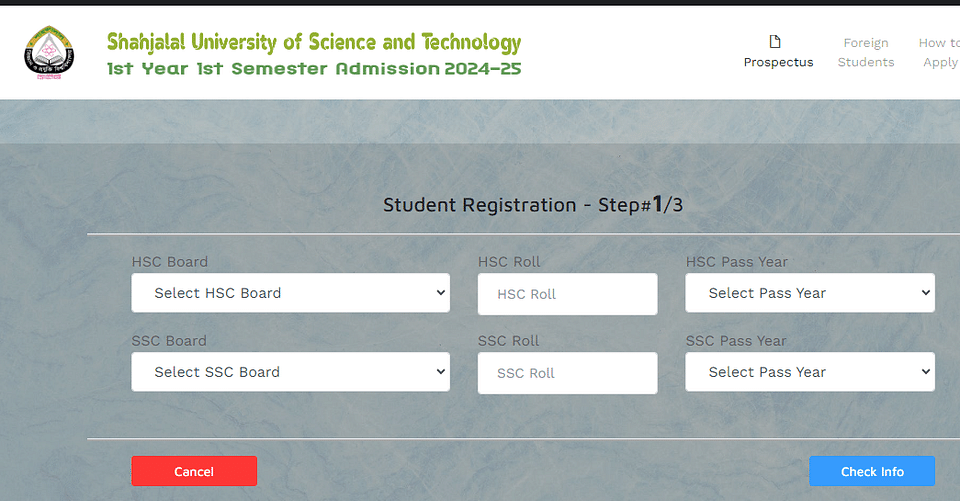Click the HSC Roll label text
The height and width of the screenshot is (501, 960).
click(509, 262)
